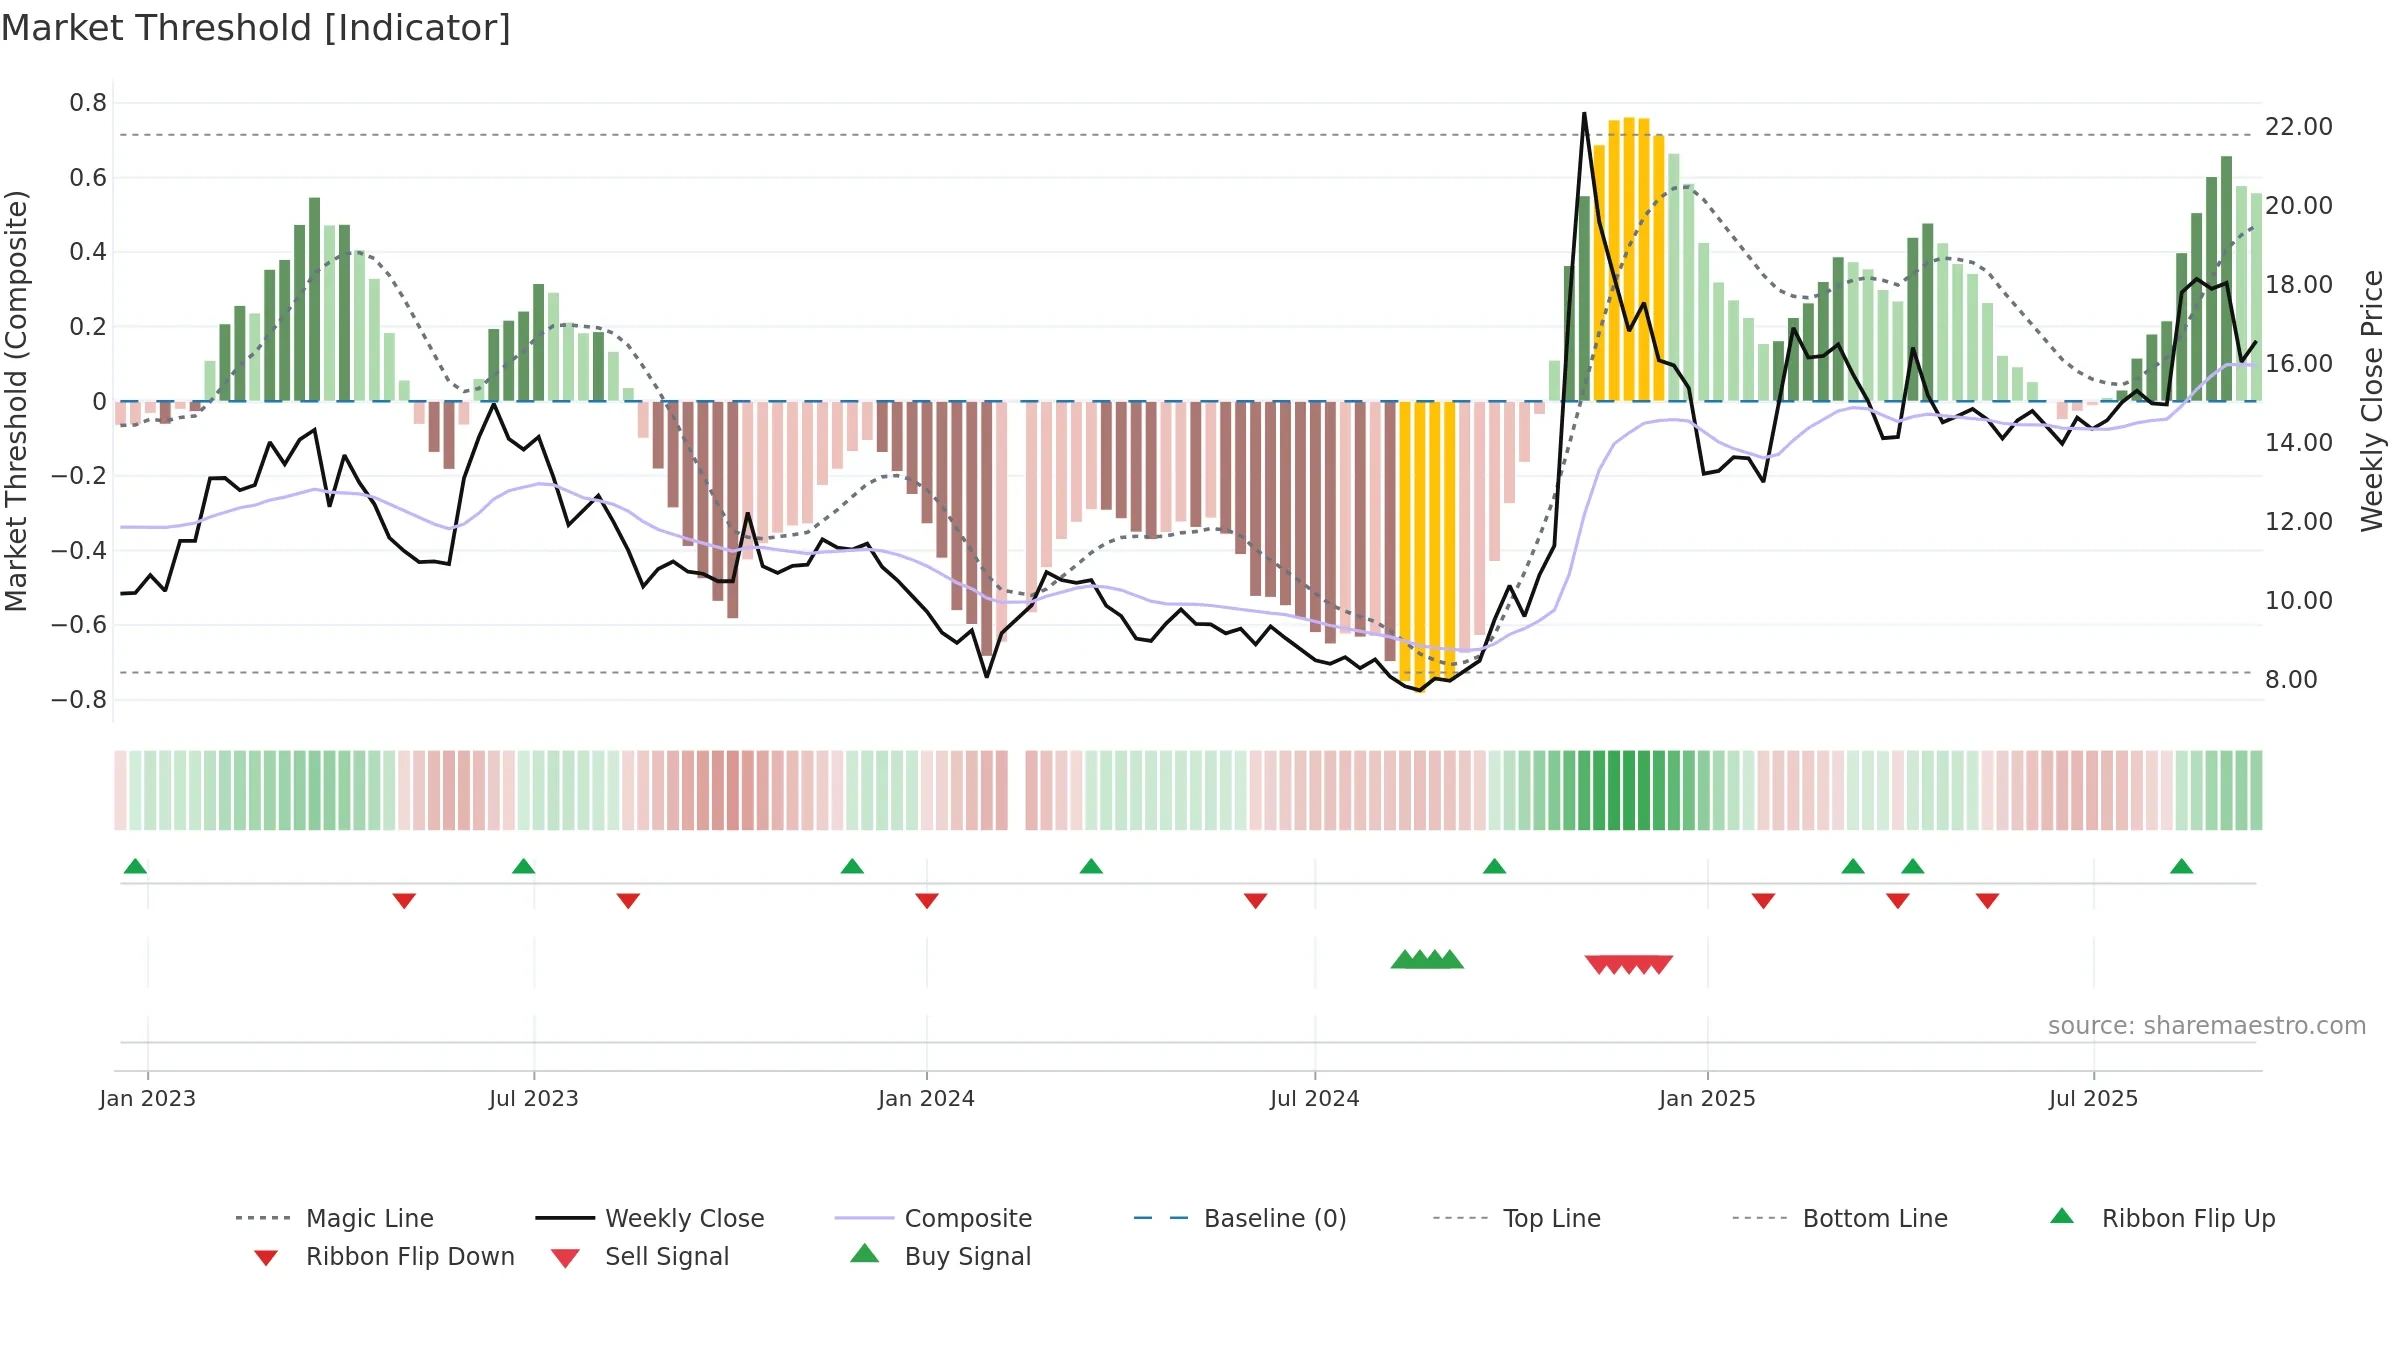Click the Weekly Close Price axis title

pos(2373,401)
